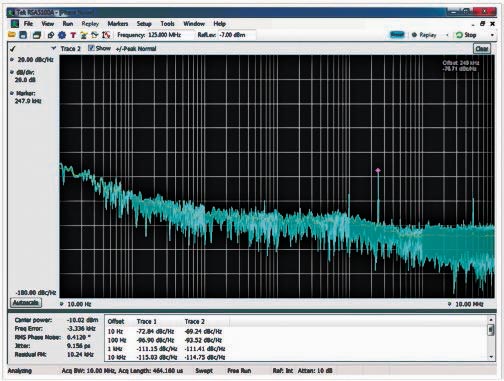Toggle the Preset button in toolbar
This screenshot has width=504, height=381.
point(397,35)
